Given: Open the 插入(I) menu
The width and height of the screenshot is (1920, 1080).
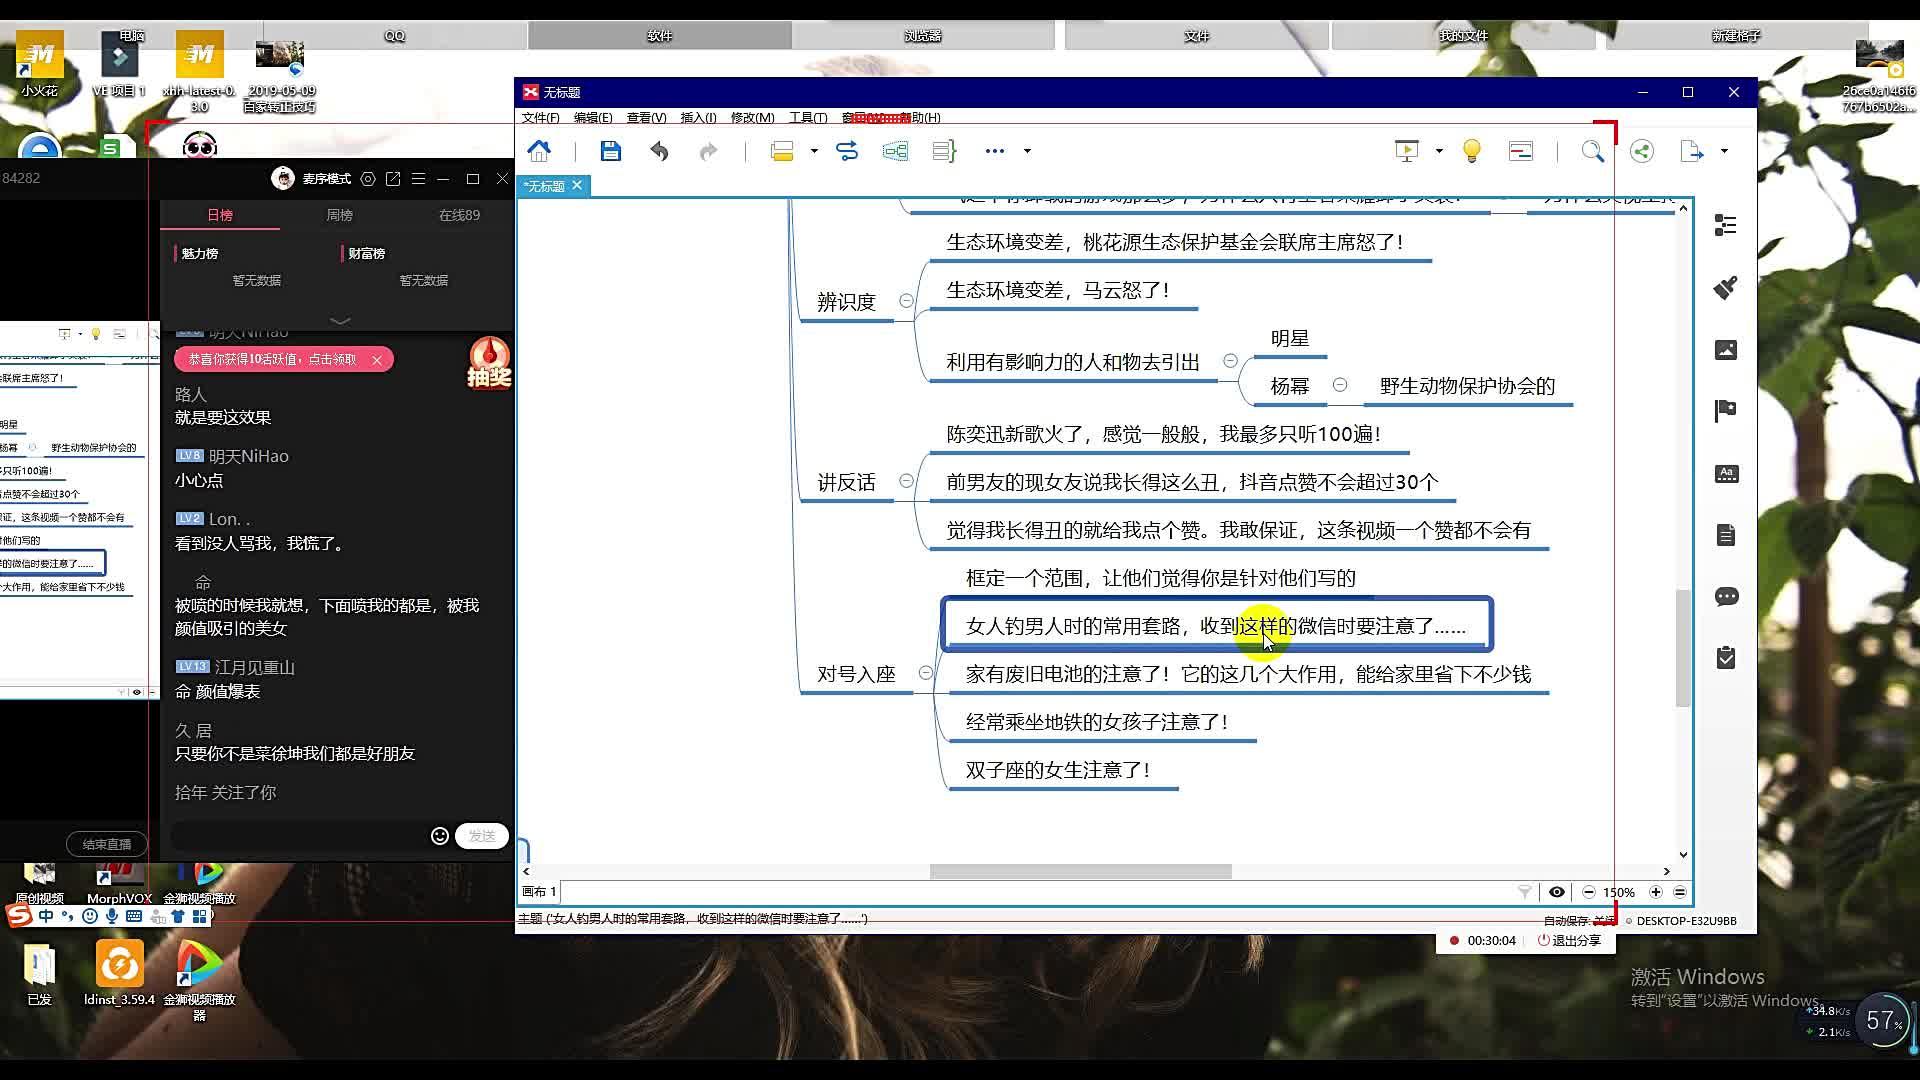Looking at the screenshot, I should point(697,117).
